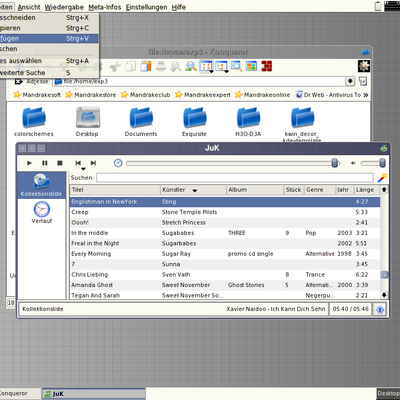Sort by the Stück column header
Image resolution: width=400 pixels, height=400 pixels.
point(294,190)
